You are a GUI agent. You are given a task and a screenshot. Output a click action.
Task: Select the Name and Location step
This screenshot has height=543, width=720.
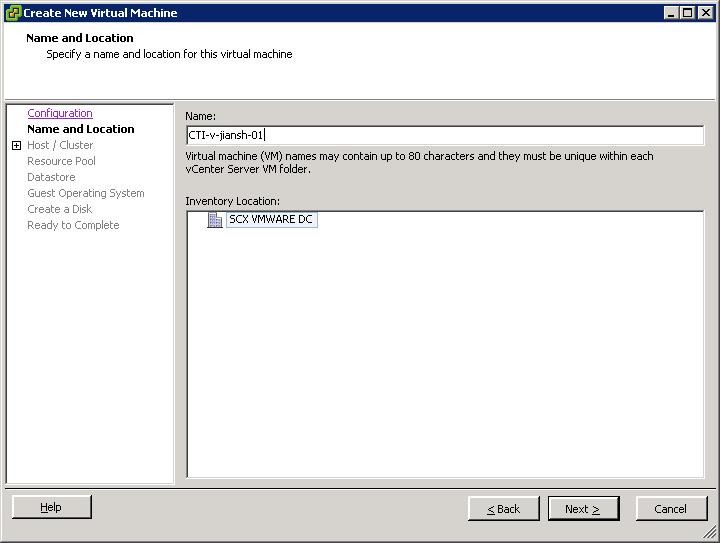click(81, 129)
